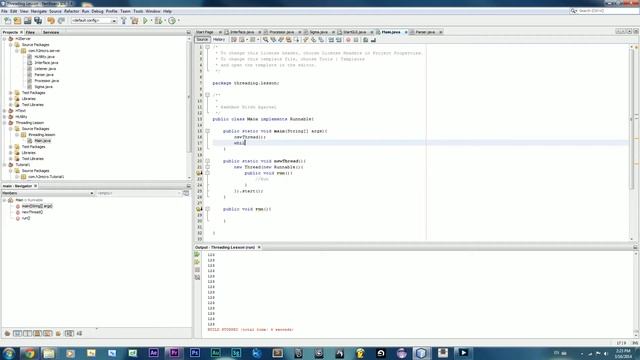Click the Clean and Build icon
The image size is (640, 360).
tap(134, 20)
